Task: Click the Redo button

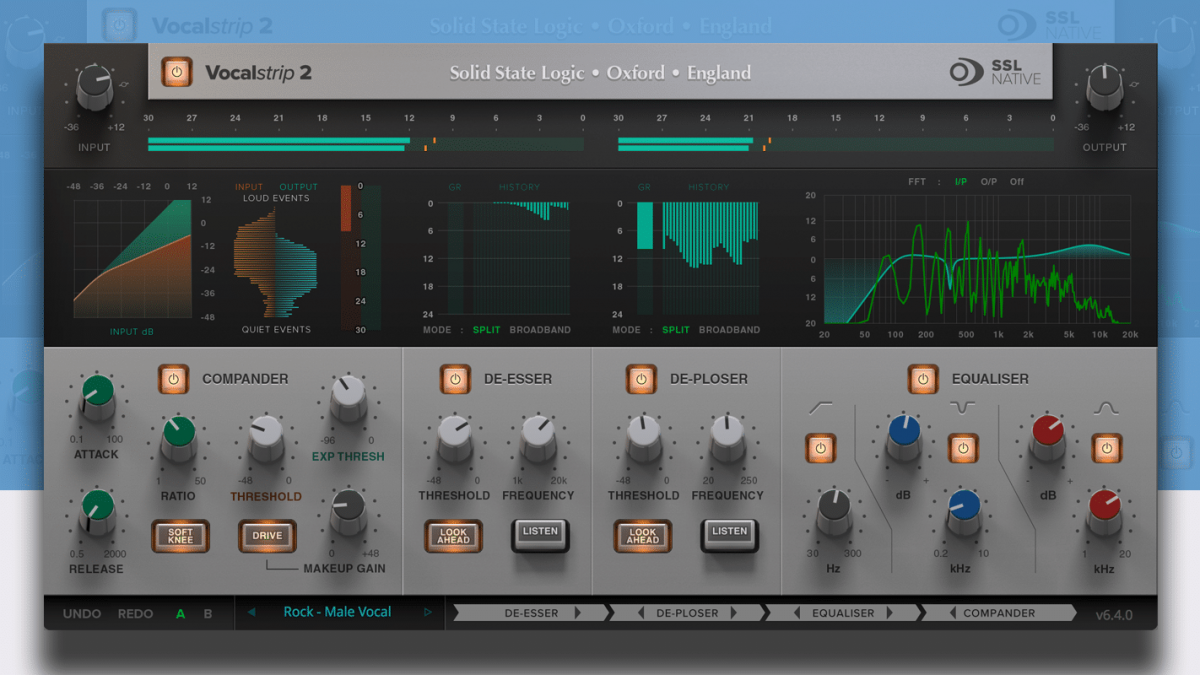Action: point(135,613)
